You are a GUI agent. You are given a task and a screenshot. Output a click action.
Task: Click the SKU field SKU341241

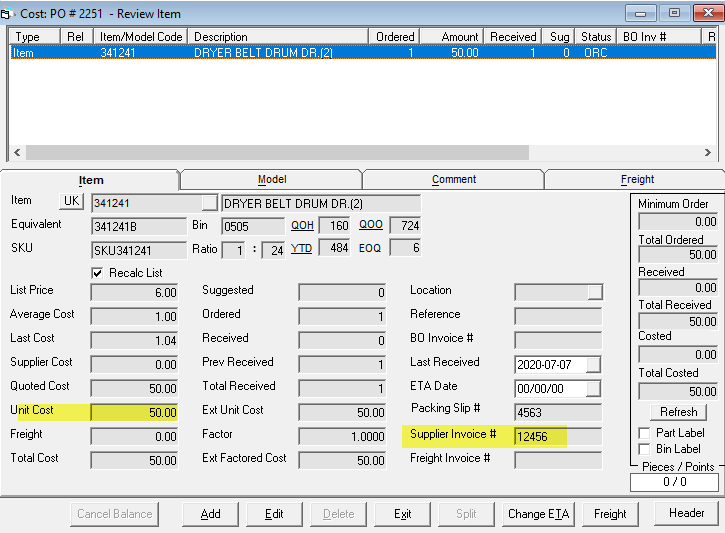139,251
